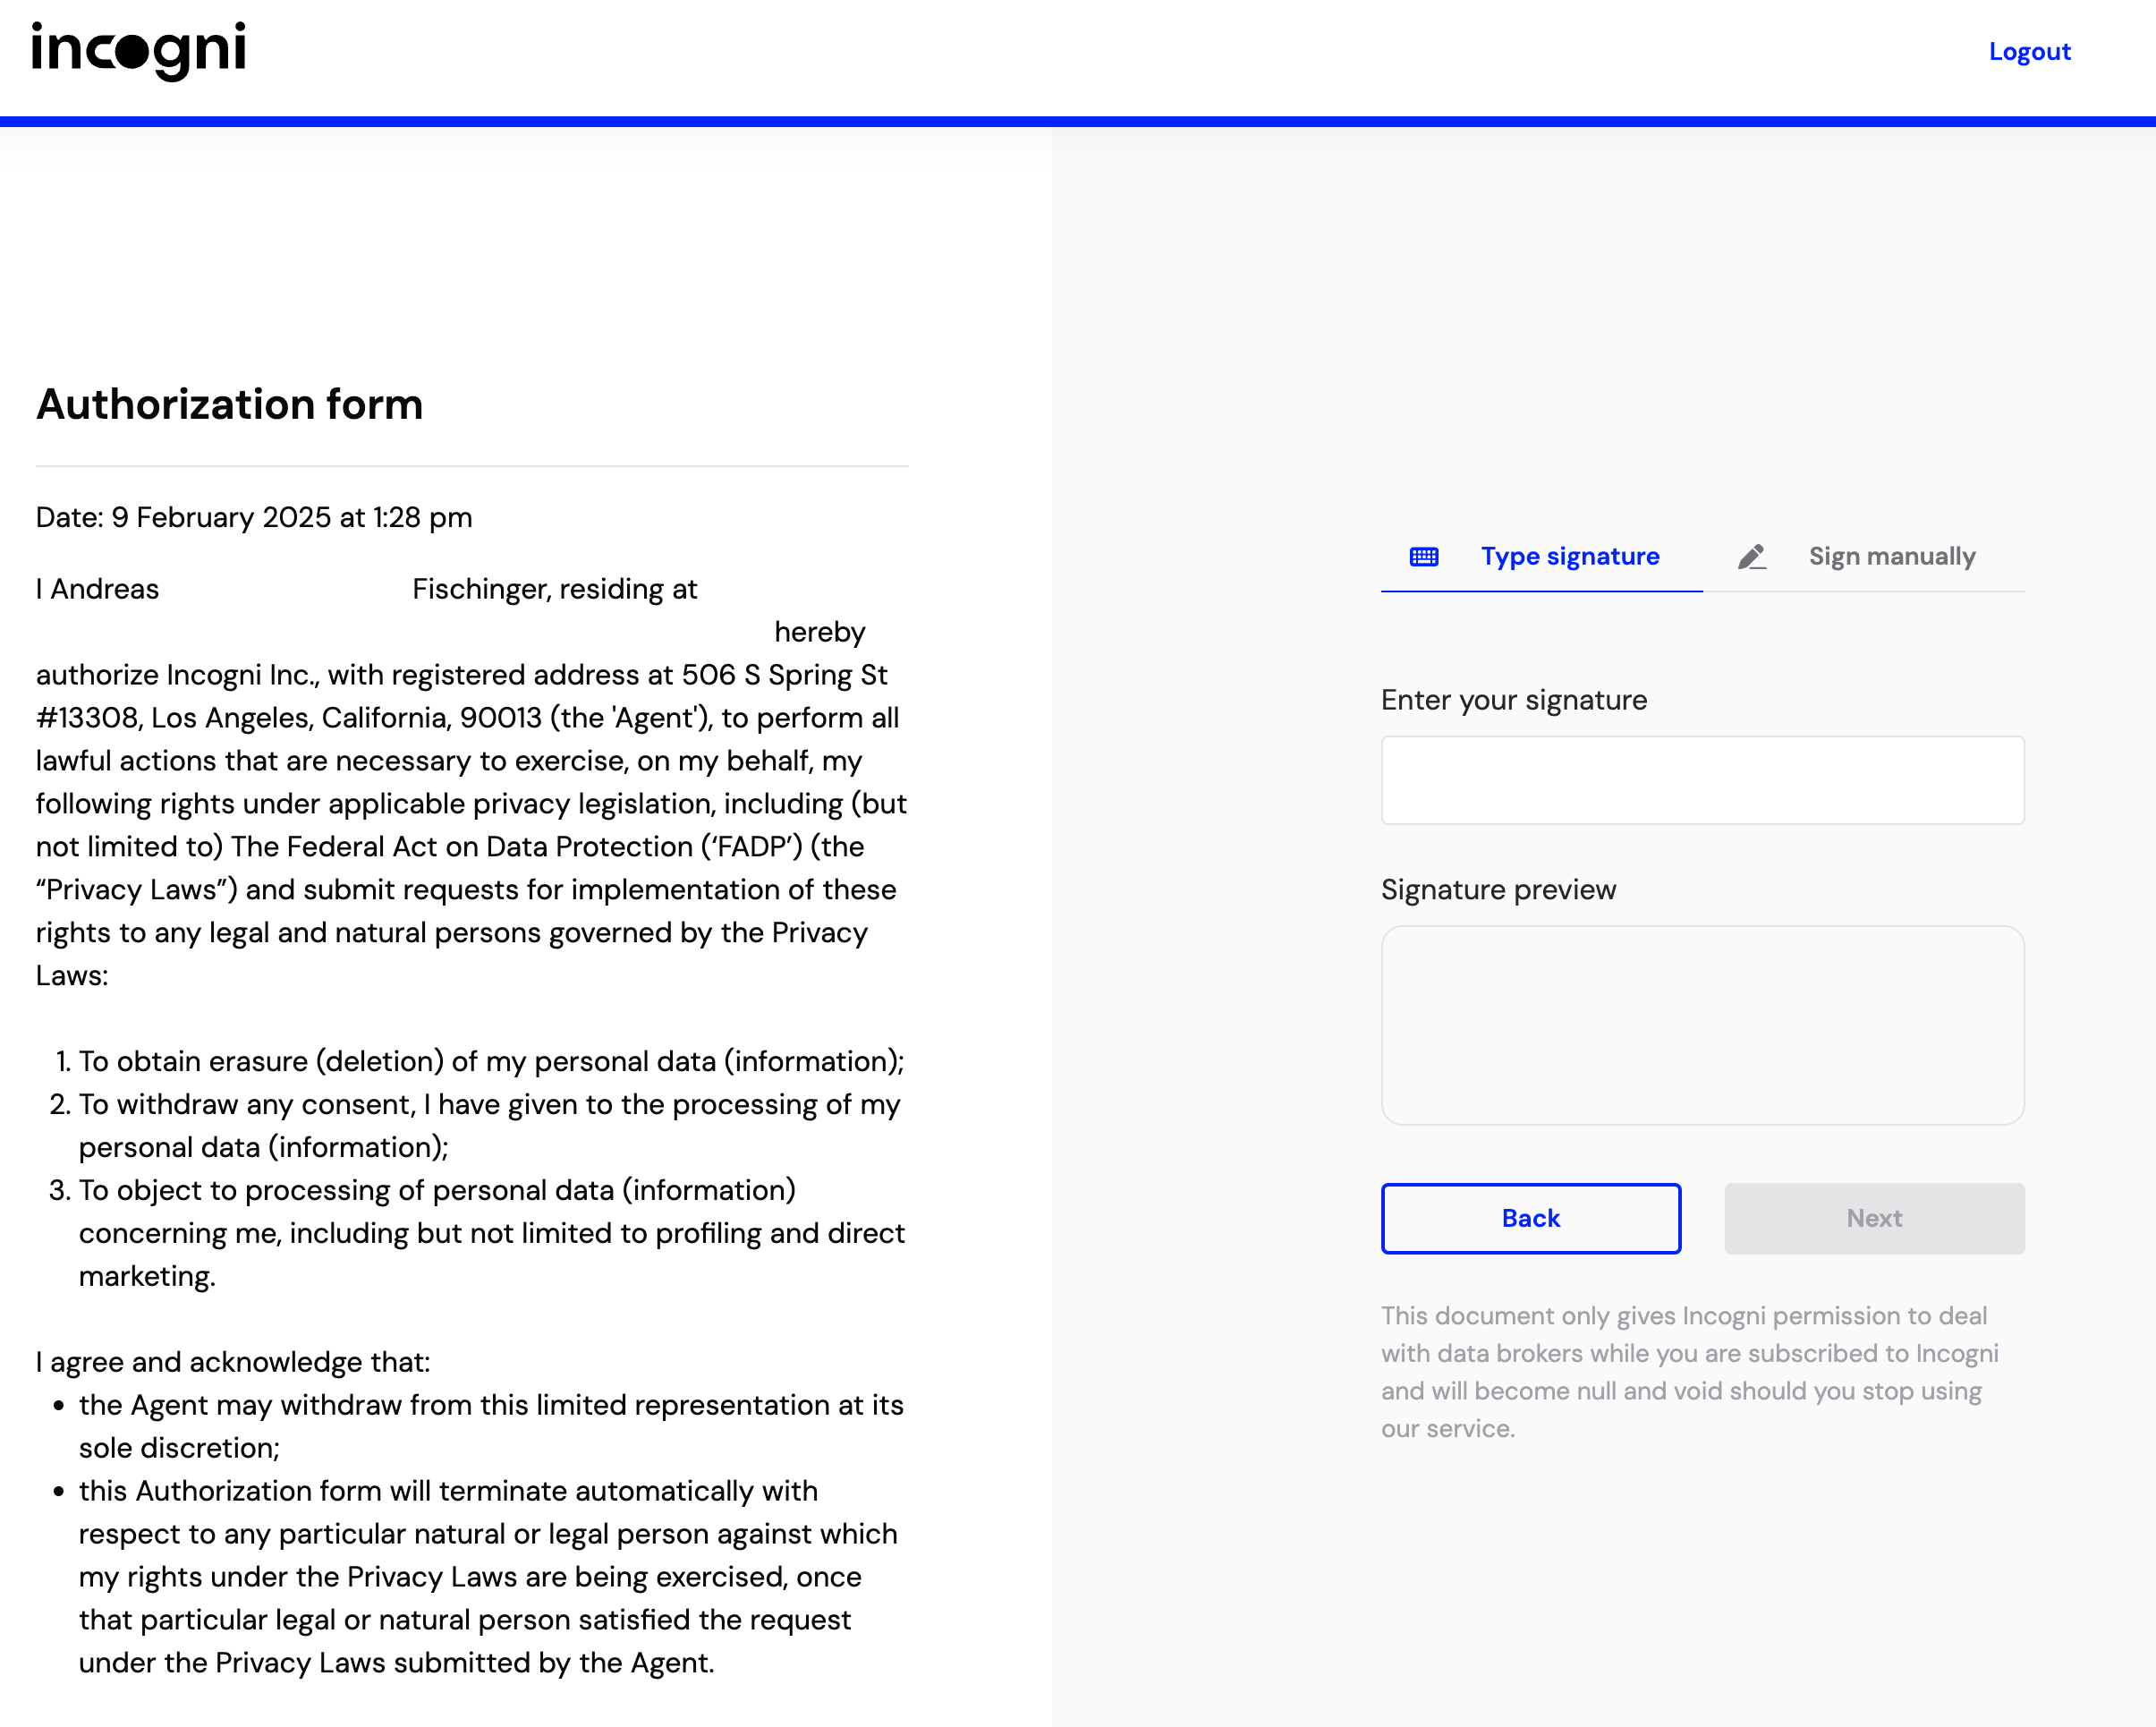The image size is (2156, 1727).
Task: Switch to the Sign manually tab
Action: click(x=1891, y=557)
